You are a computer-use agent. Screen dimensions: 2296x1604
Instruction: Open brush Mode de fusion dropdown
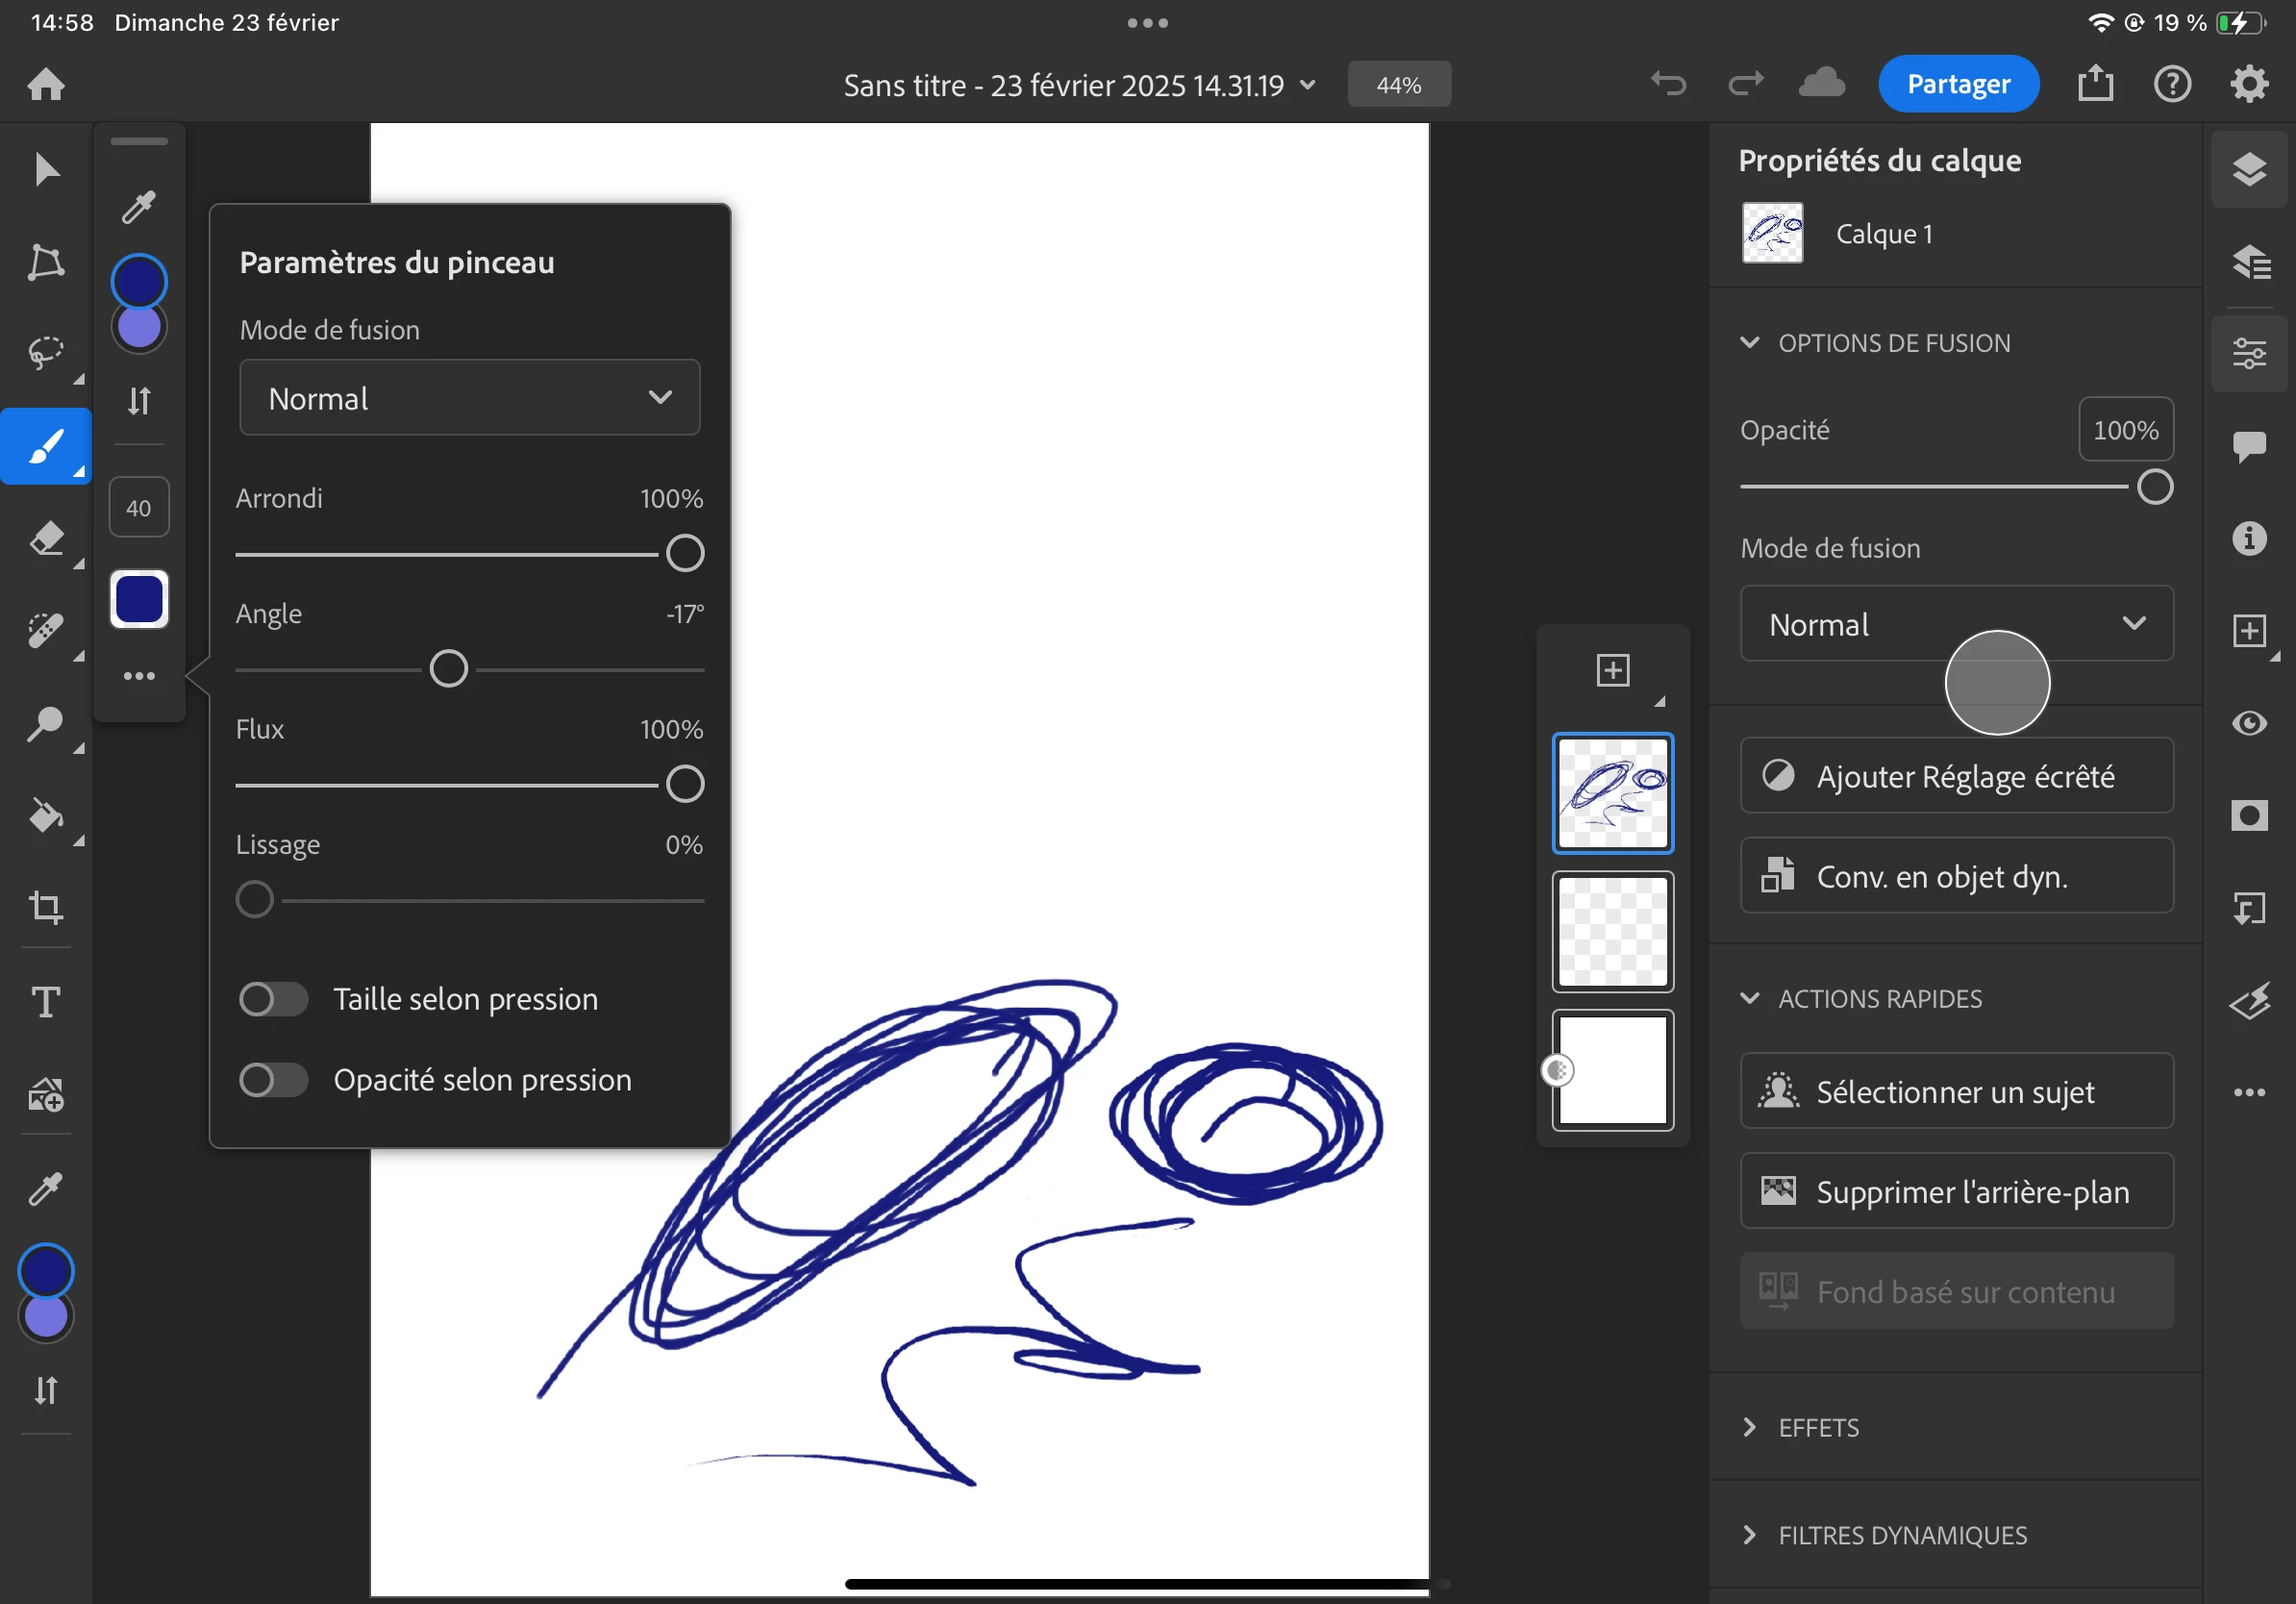coord(469,398)
